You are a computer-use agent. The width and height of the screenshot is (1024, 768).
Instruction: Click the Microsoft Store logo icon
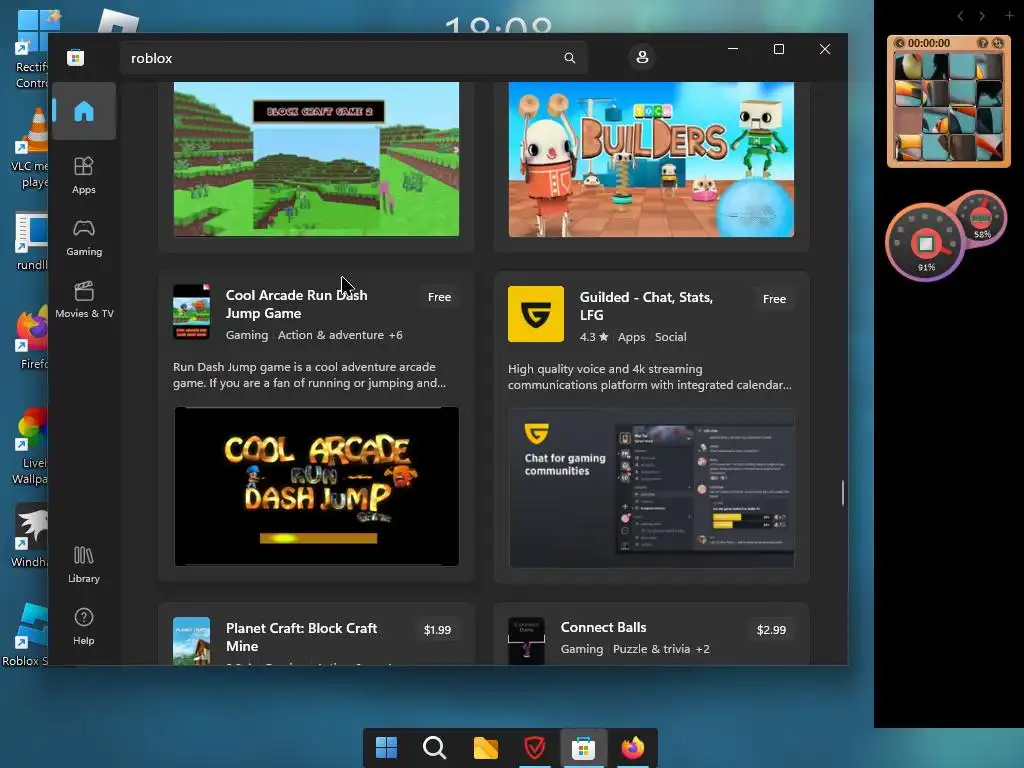click(76, 57)
